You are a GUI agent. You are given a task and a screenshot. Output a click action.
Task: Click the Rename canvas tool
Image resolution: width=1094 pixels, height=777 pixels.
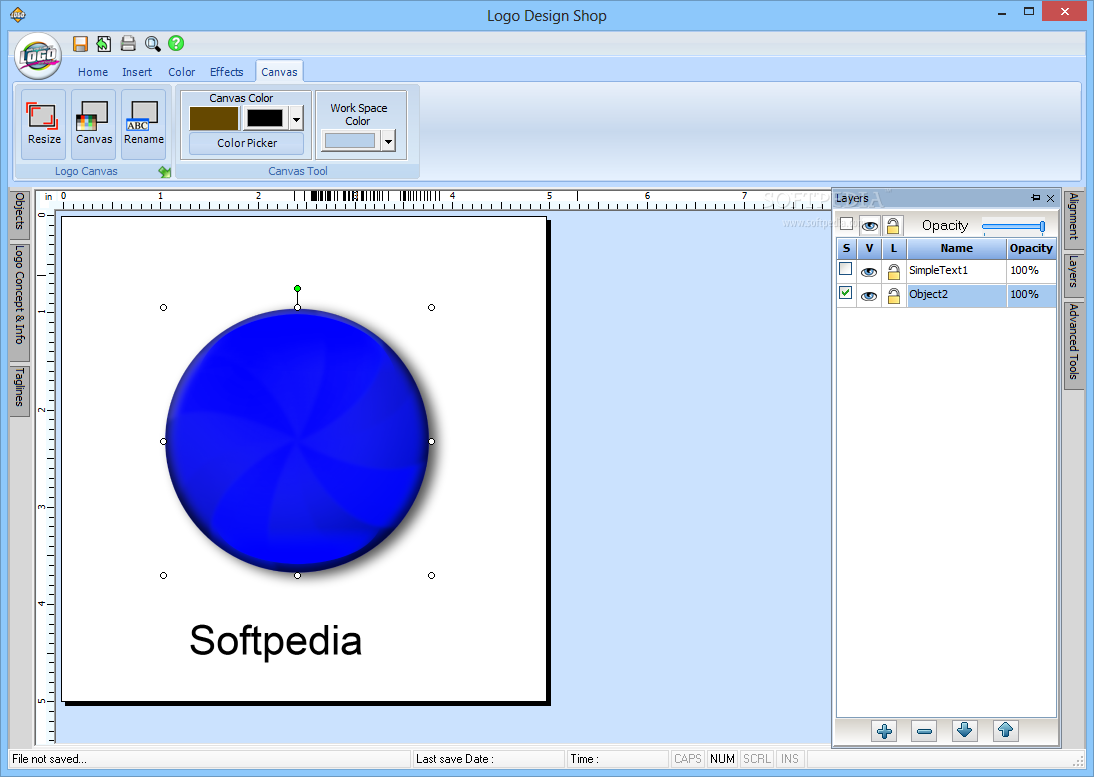[144, 124]
